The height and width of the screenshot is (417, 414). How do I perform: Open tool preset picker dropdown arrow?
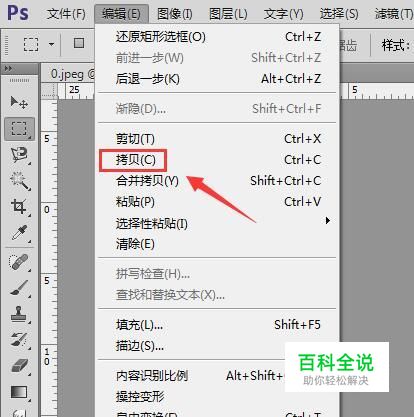click(x=51, y=44)
